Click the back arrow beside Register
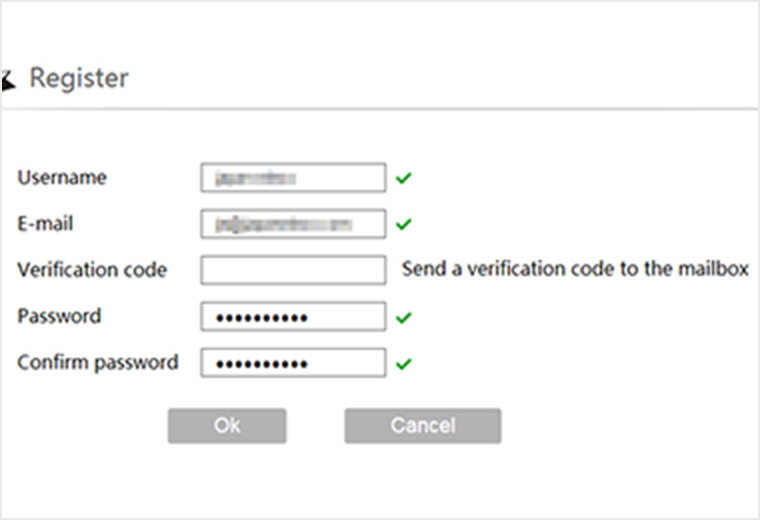 tap(8, 79)
